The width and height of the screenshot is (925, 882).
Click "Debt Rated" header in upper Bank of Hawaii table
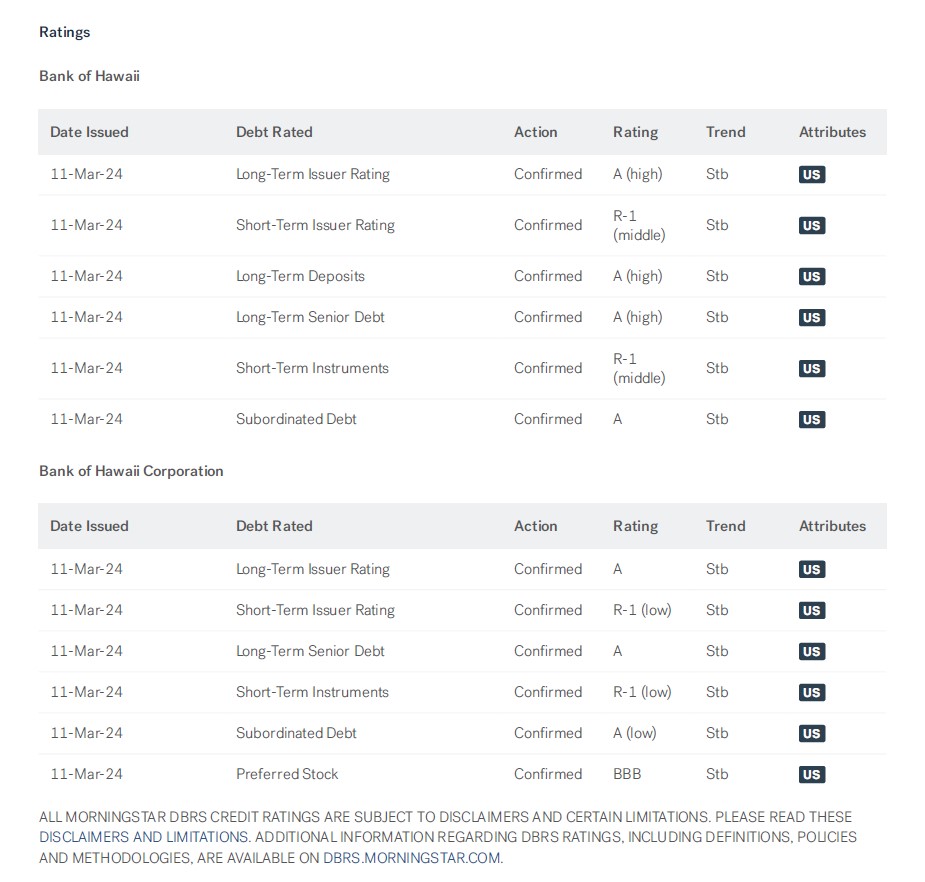(274, 132)
